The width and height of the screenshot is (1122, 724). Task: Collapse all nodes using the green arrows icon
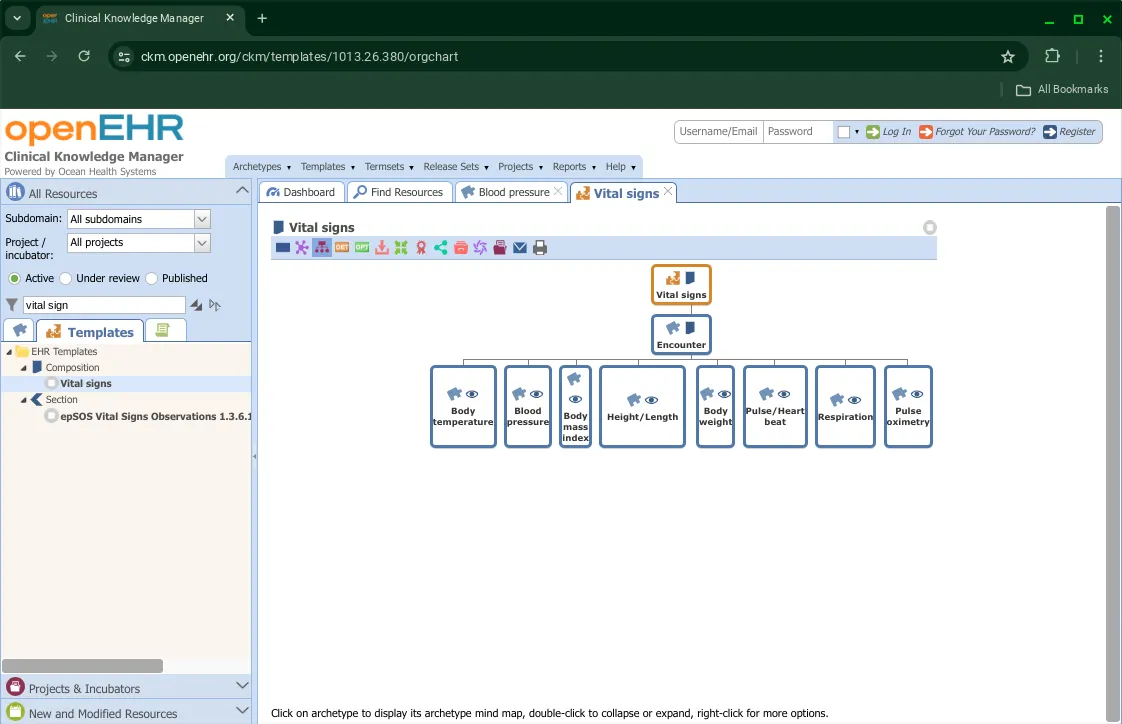[x=401, y=248]
